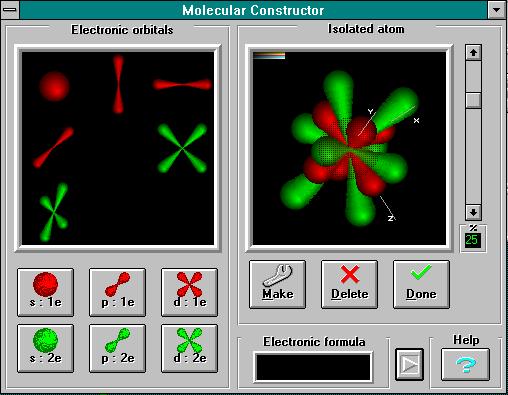
Task: Select the large green four-lobed d orbital
Action: click(x=182, y=148)
